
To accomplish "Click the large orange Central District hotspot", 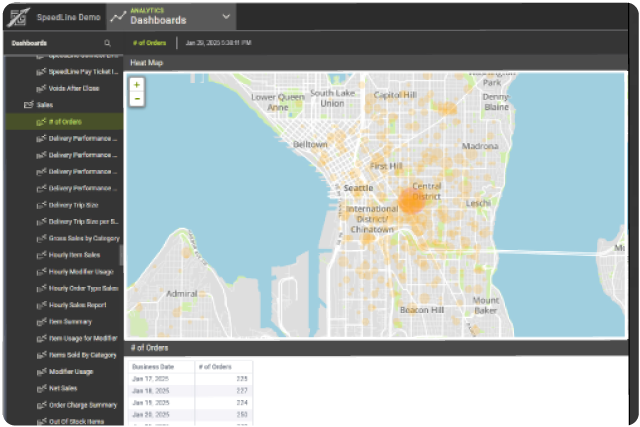I will point(411,201).
